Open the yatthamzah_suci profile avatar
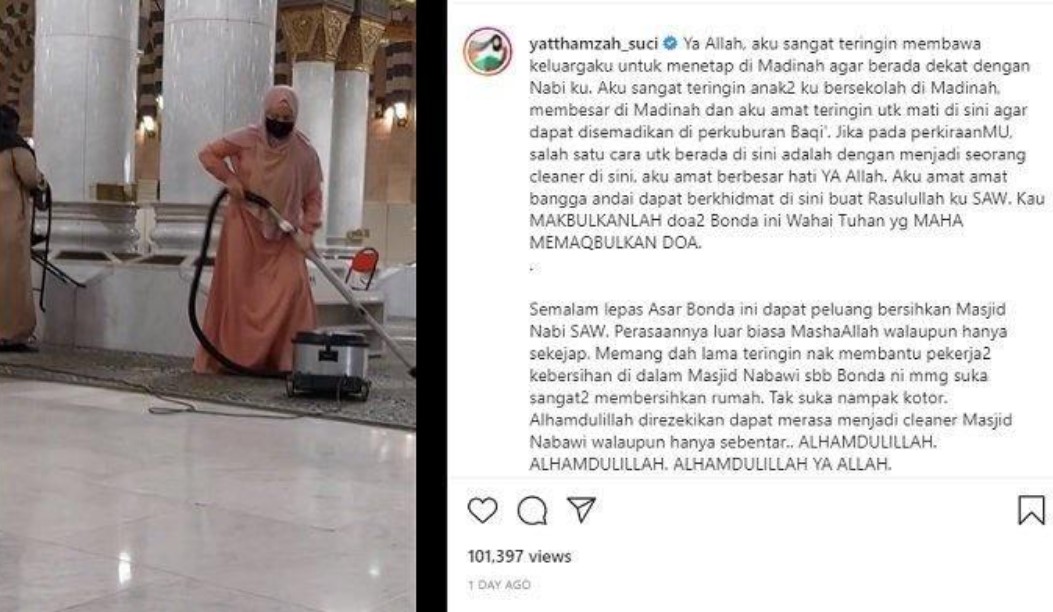The width and height of the screenshot is (1053, 612). 488,51
